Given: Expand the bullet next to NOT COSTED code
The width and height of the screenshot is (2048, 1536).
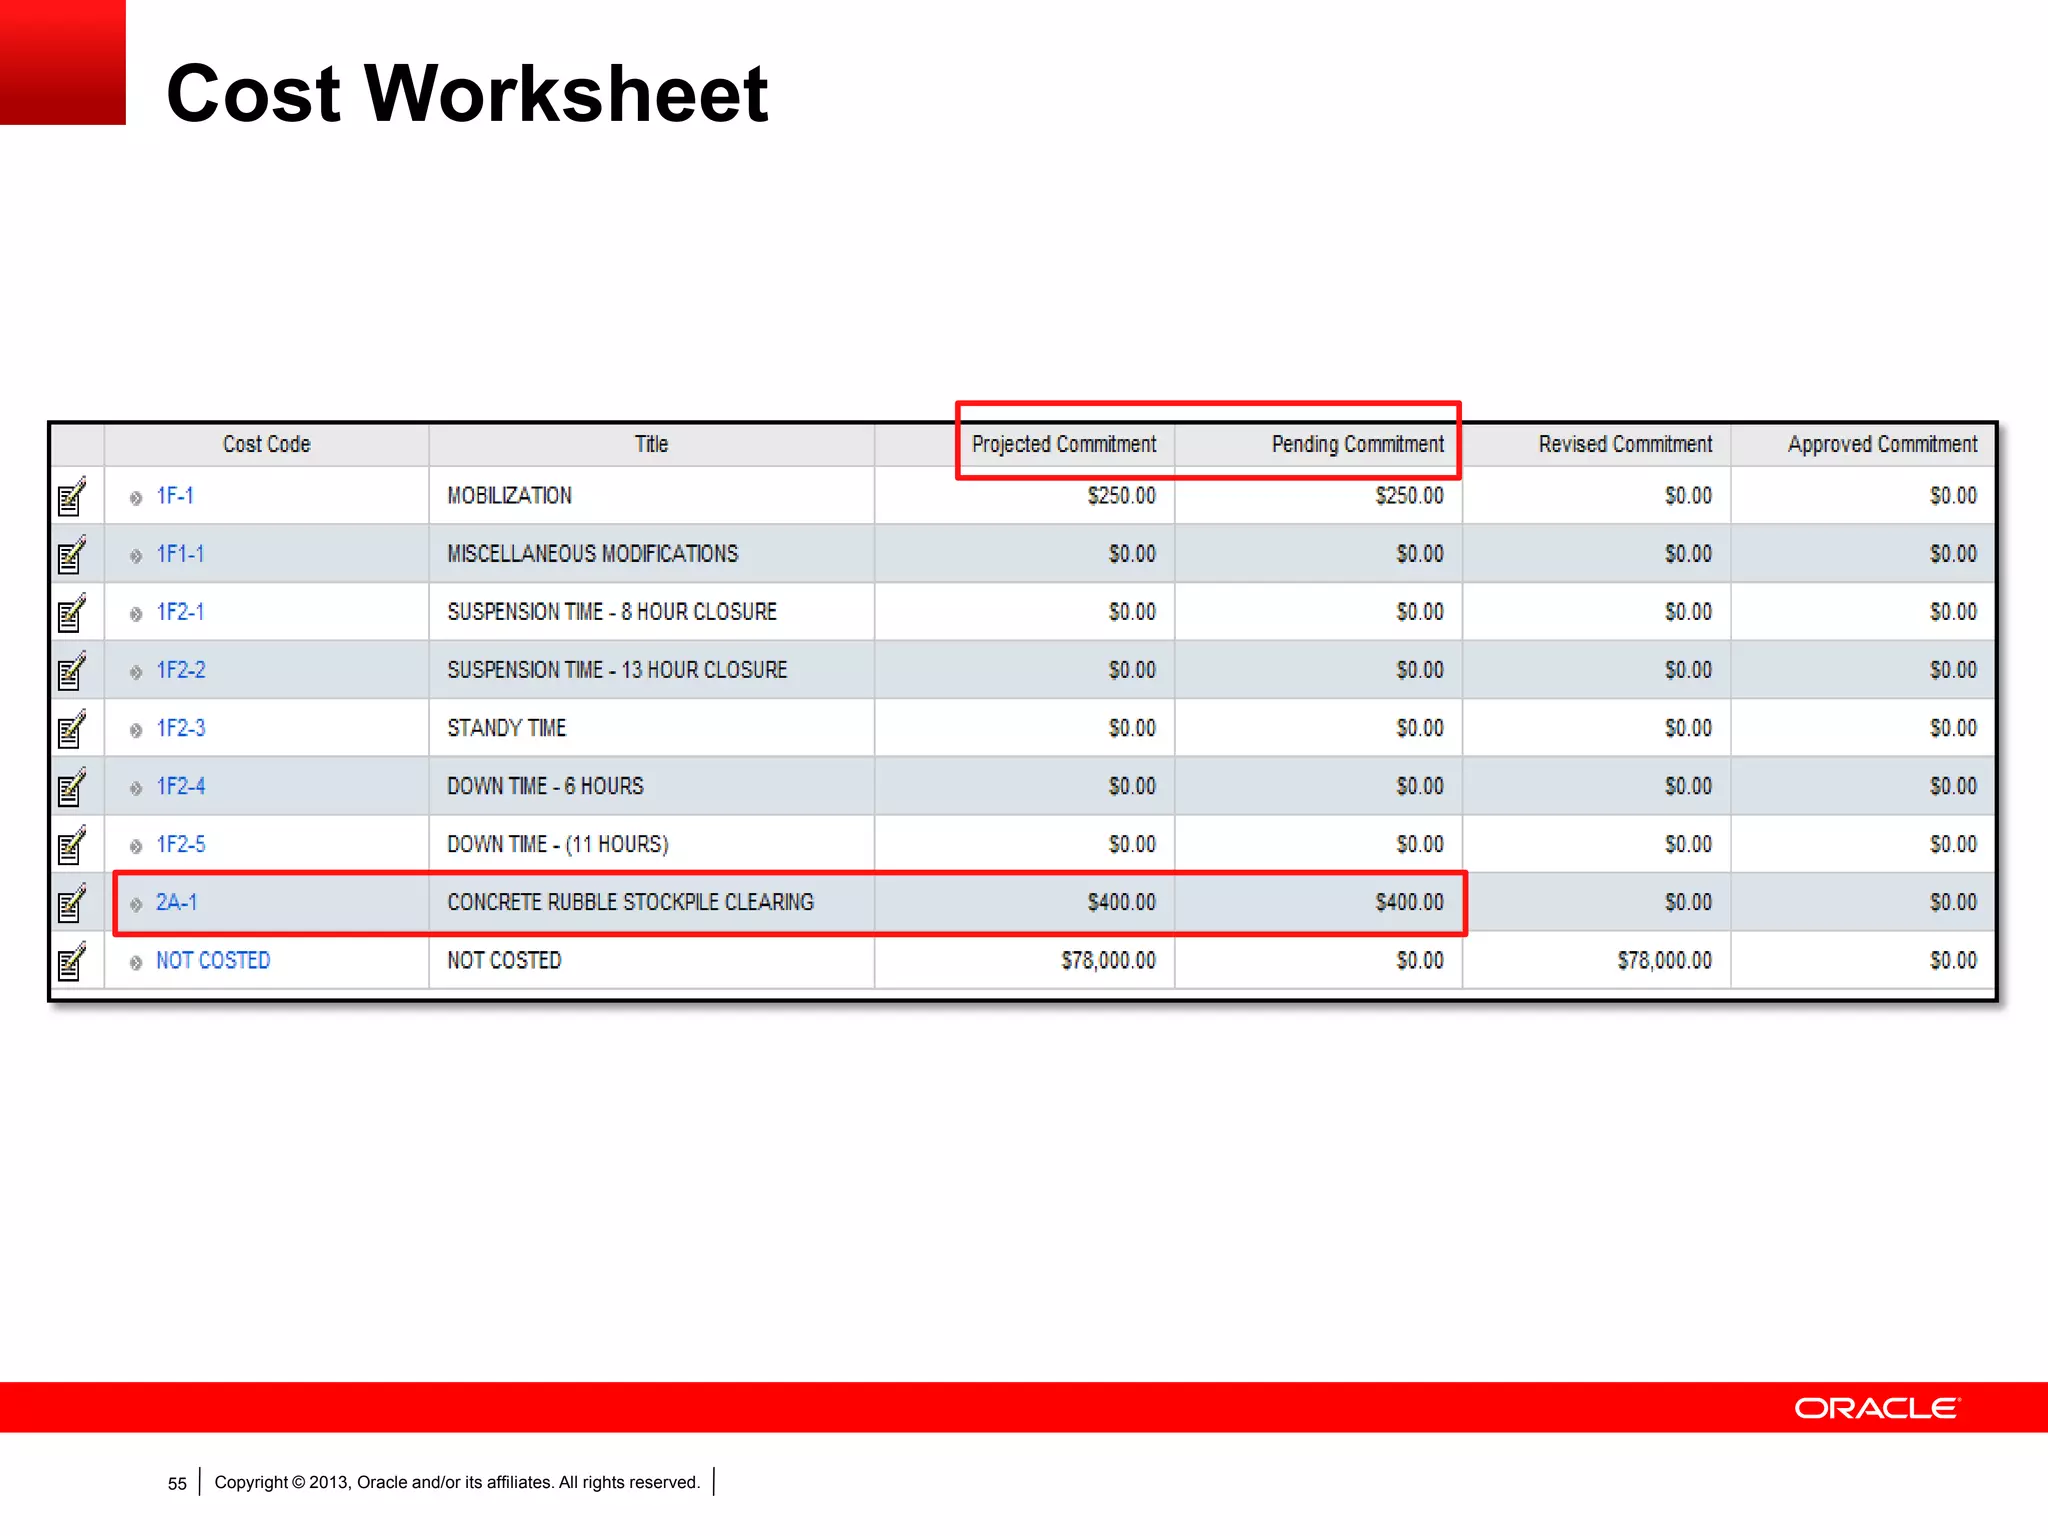Looking at the screenshot, I should [x=136, y=962].
